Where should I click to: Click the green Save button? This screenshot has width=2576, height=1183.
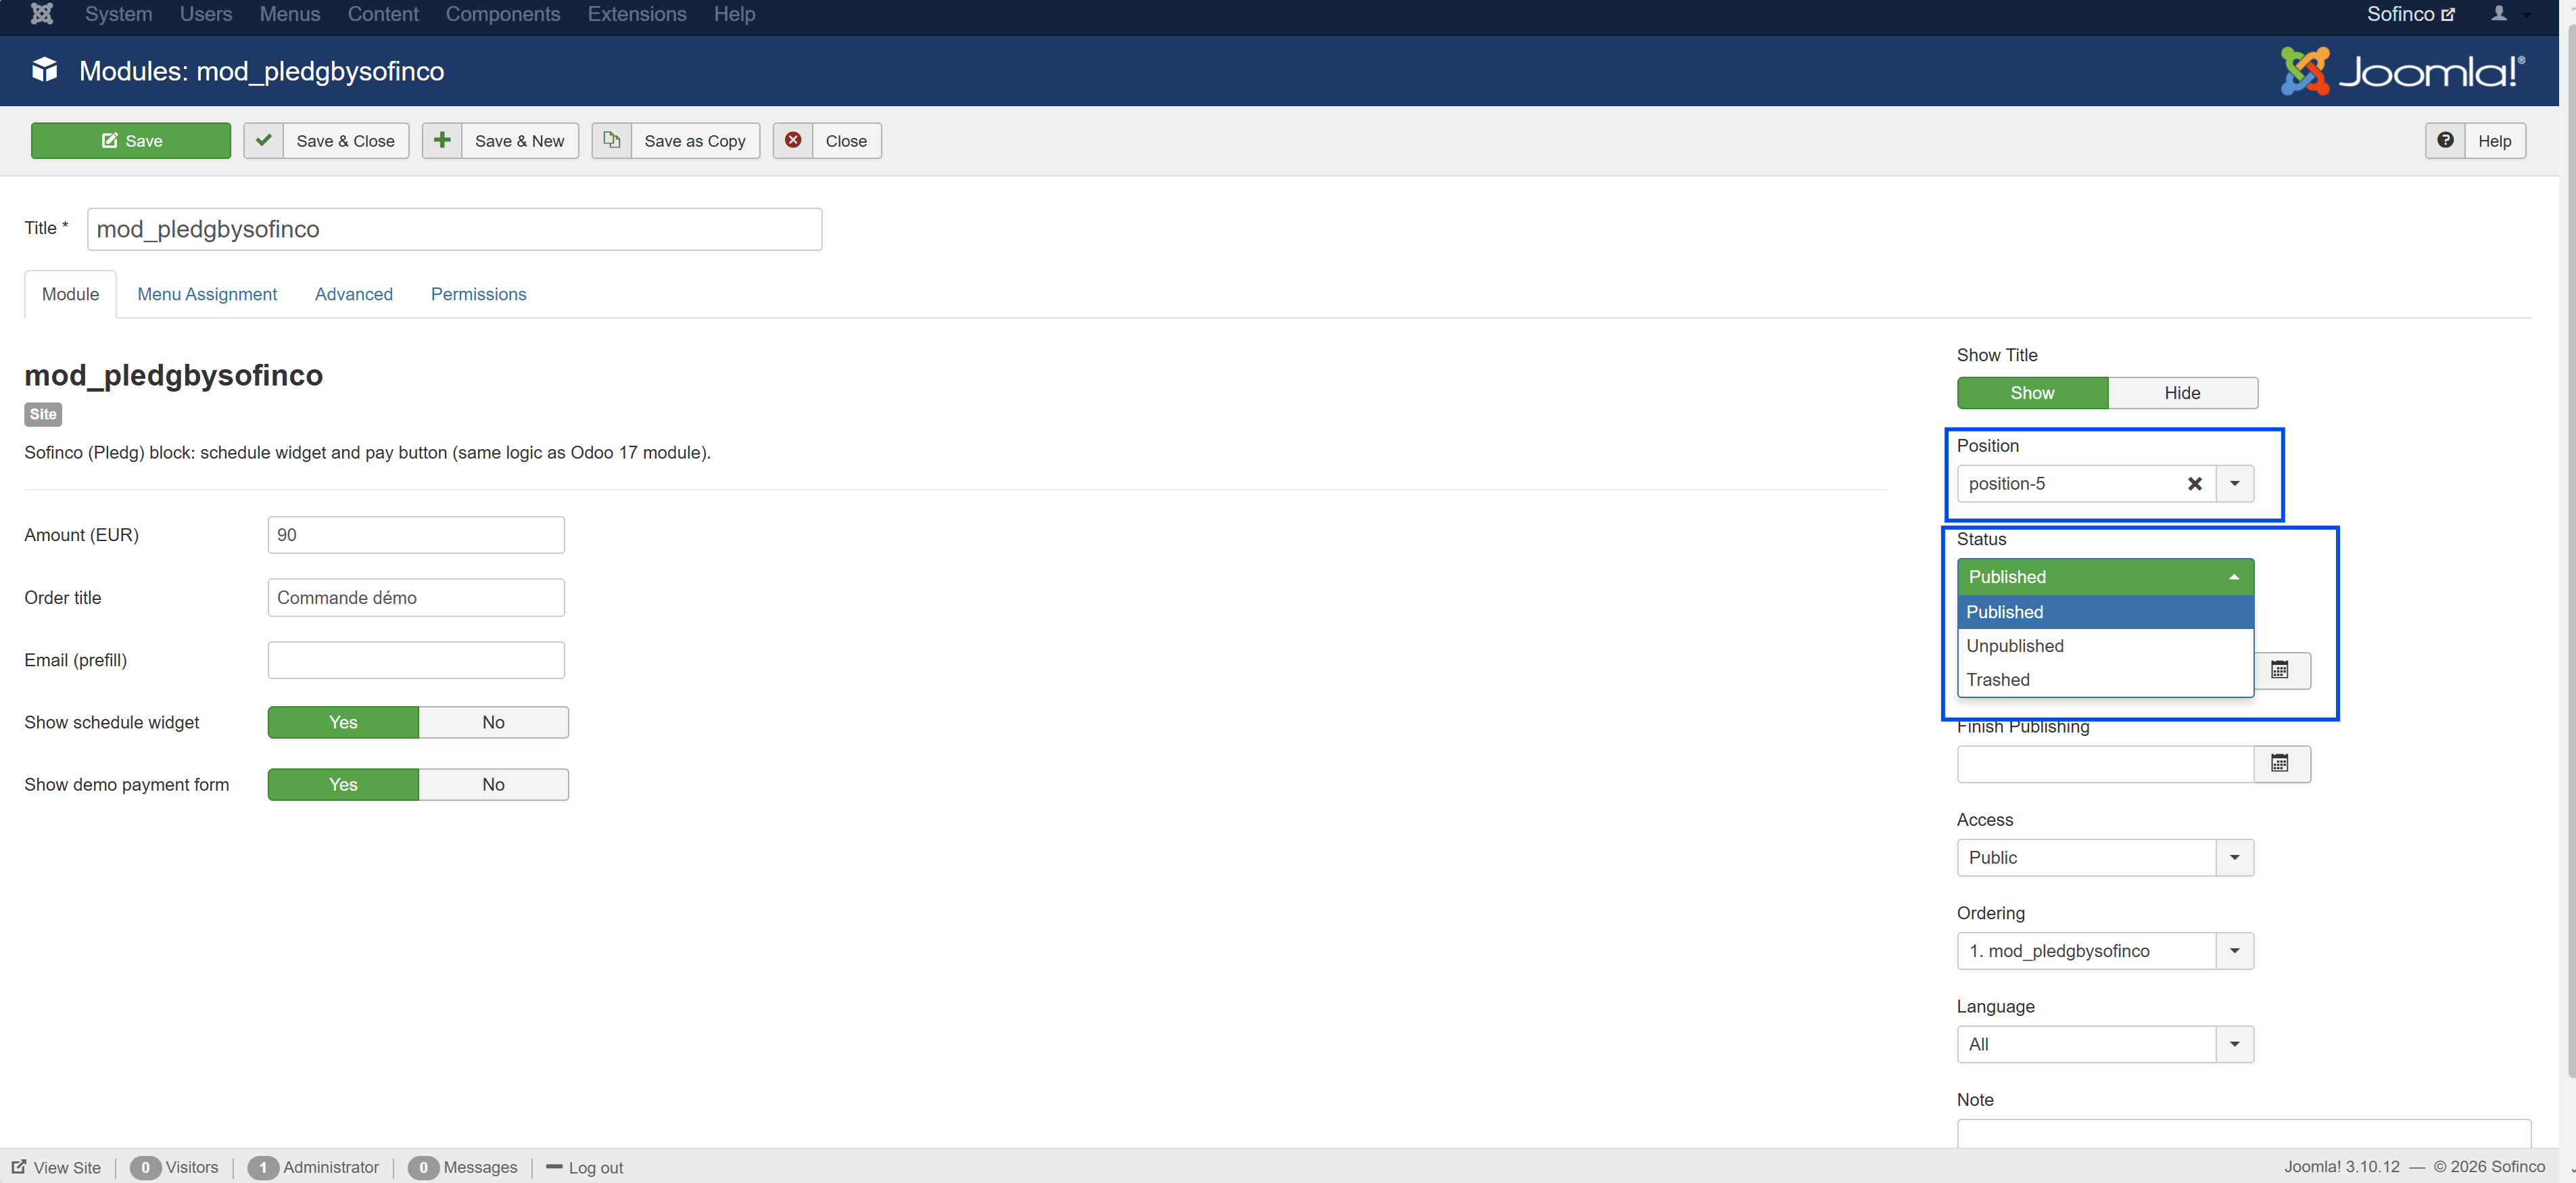[131, 141]
